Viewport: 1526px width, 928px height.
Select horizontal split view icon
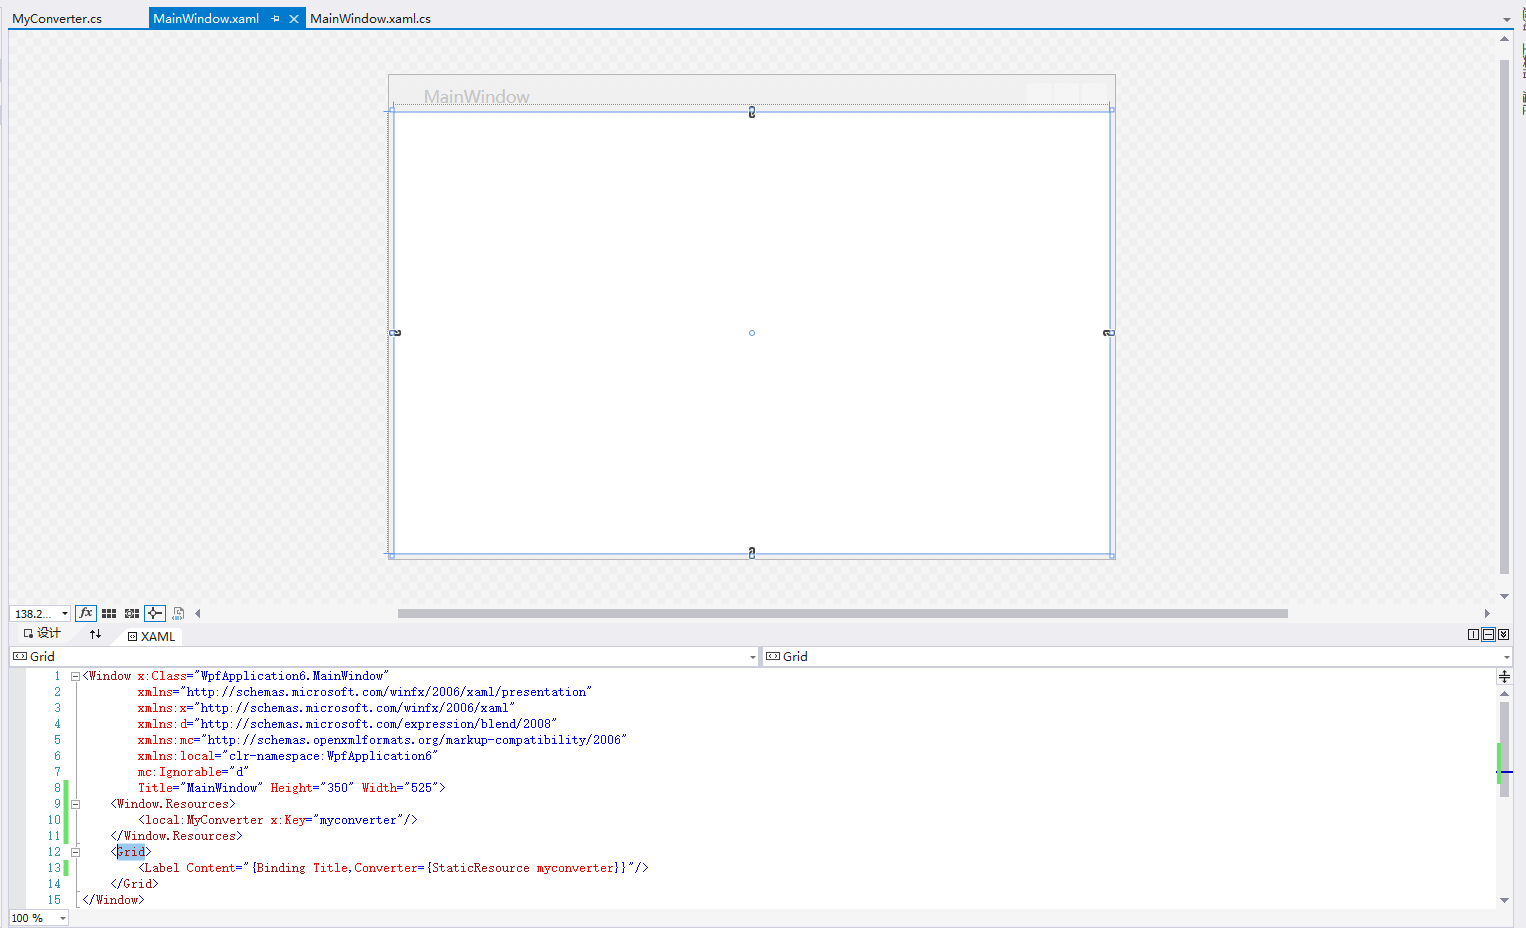pyautogui.click(x=1488, y=634)
